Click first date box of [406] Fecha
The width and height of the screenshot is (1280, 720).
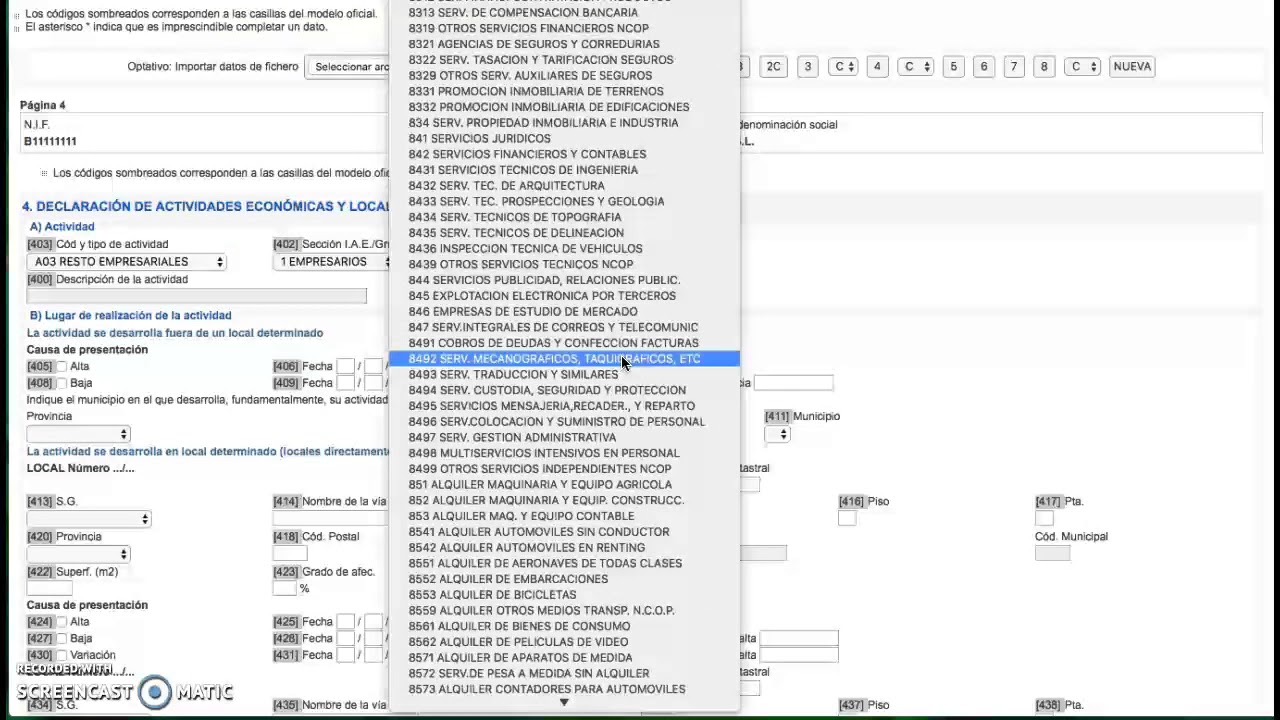coord(346,367)
